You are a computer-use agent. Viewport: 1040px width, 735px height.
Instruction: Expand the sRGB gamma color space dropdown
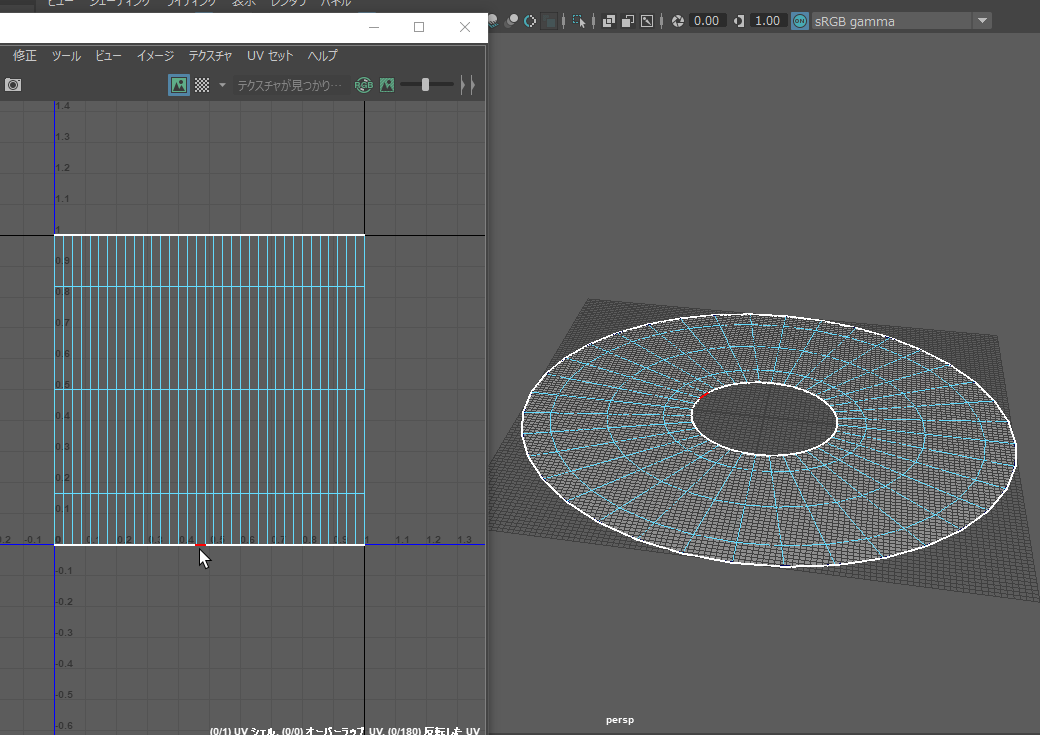982,21
